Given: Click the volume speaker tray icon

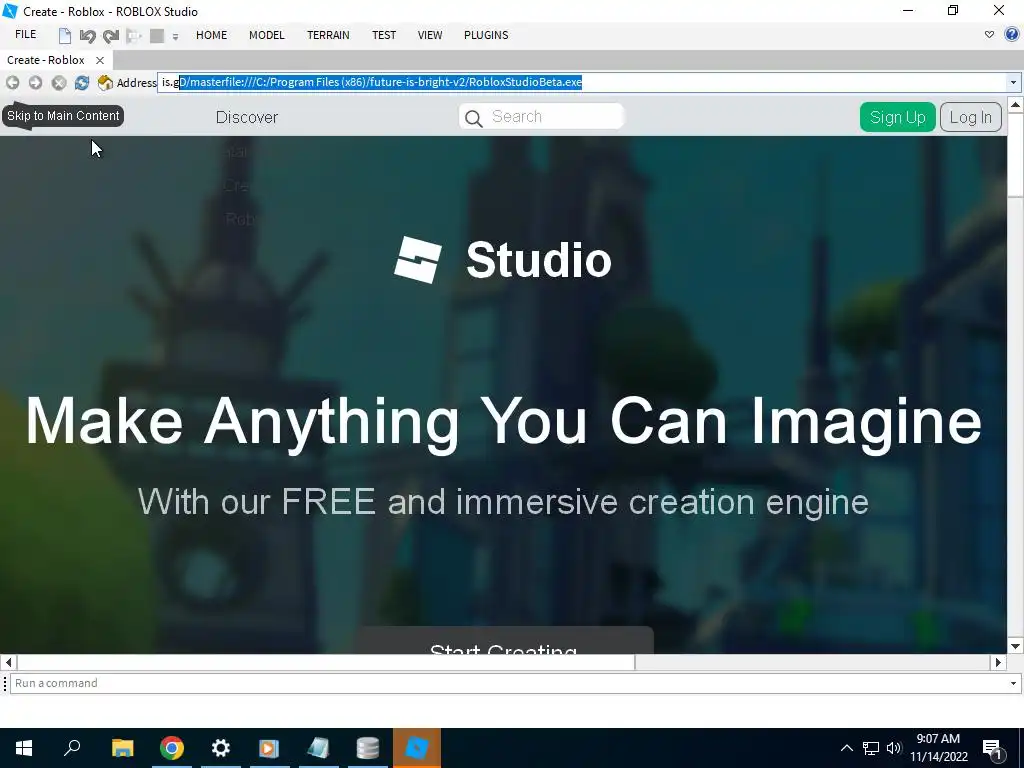Looking at the screenshot, I should (x=893, y=748).
